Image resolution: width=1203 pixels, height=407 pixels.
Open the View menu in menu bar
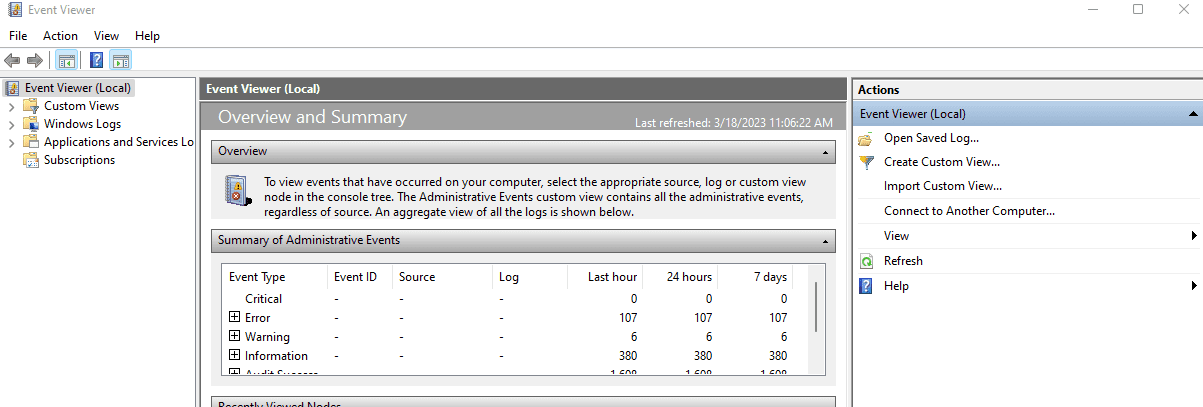point(106,36)
